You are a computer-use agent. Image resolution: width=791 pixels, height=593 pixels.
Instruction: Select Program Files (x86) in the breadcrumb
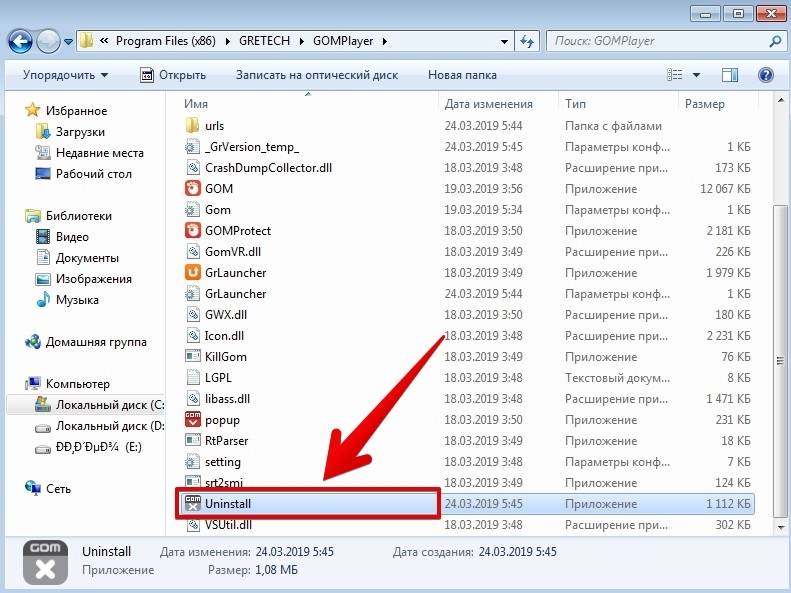(165, 41)
